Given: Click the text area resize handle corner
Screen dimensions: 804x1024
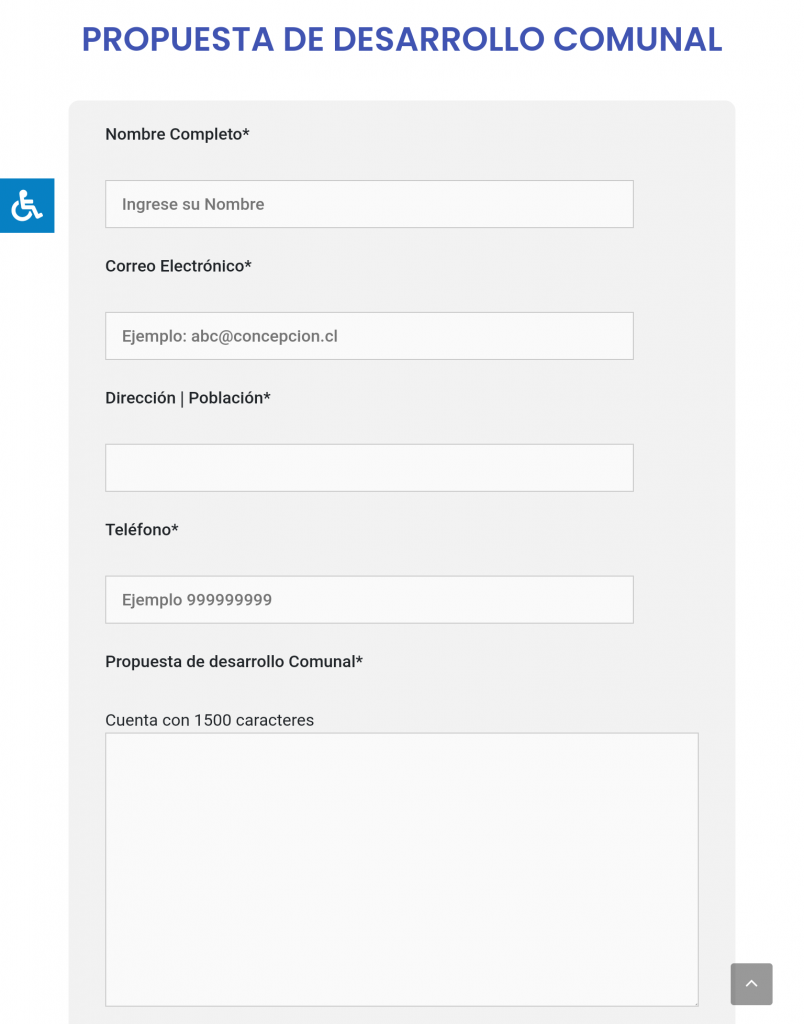Looking at the screenshot, I should [694, 1002].
